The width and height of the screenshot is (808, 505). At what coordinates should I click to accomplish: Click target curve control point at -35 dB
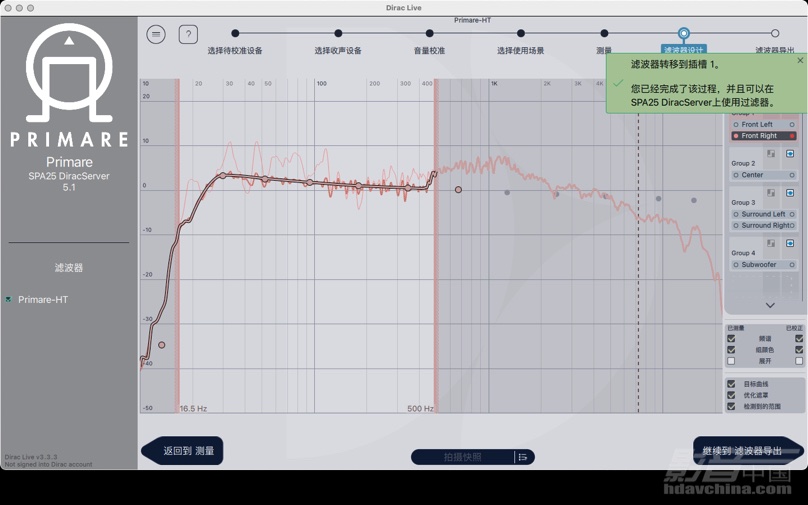pos(162,345)
